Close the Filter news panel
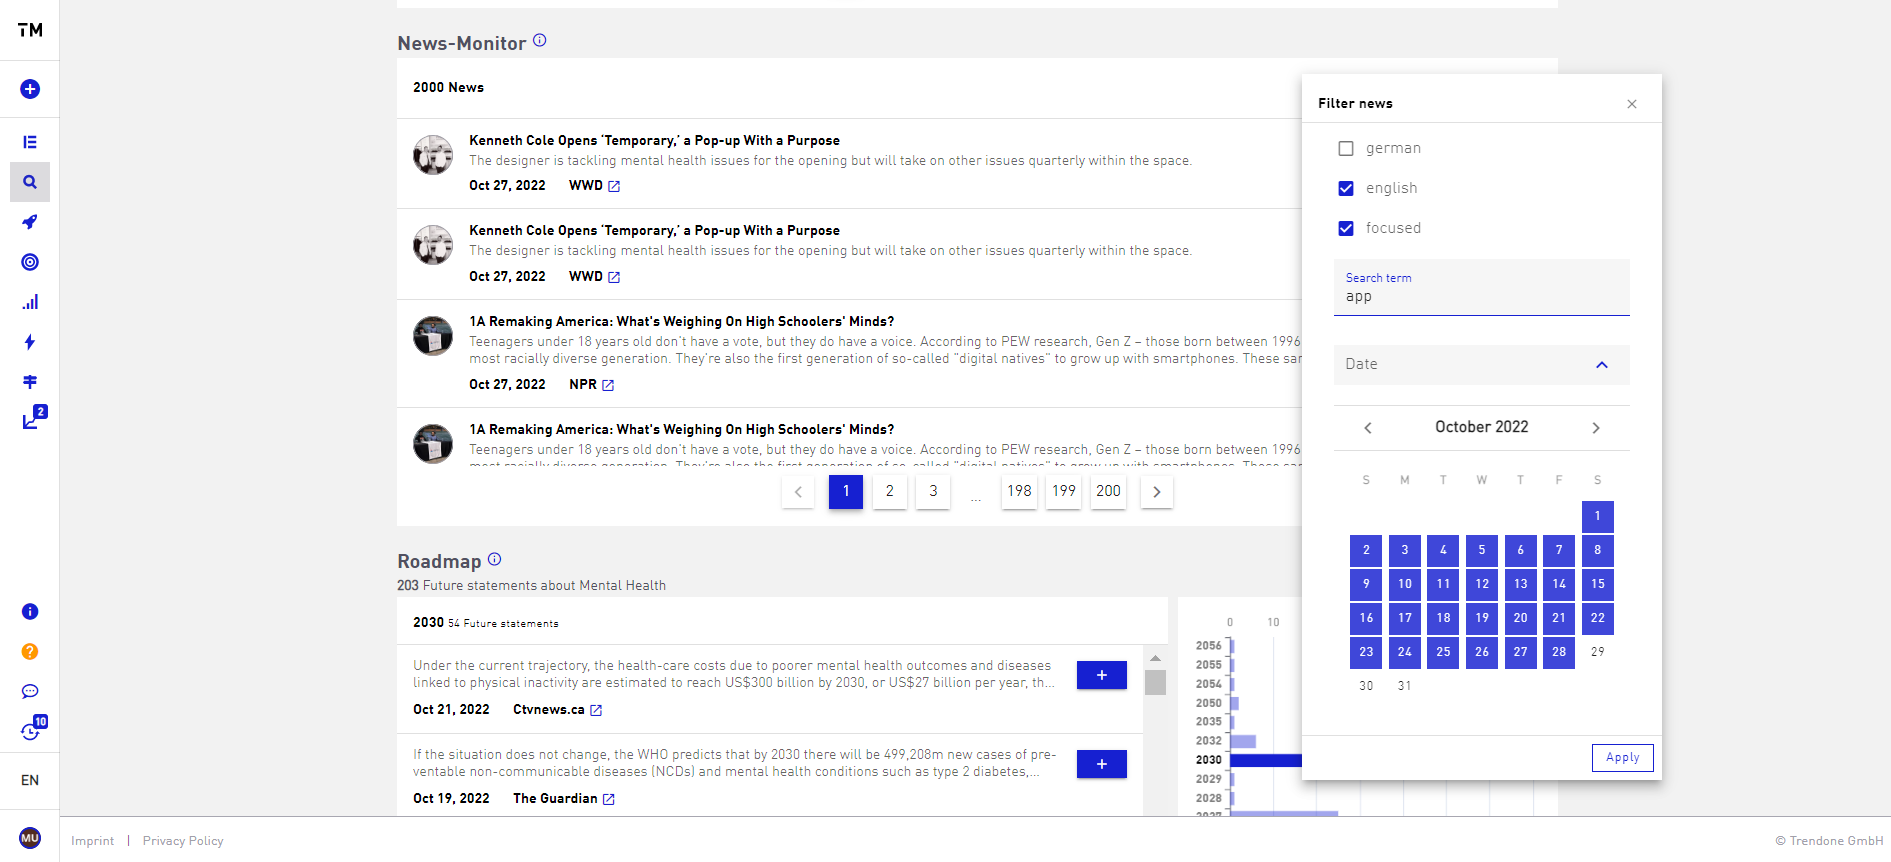This screenshot has height=862, width=1891. (1632, 104)
